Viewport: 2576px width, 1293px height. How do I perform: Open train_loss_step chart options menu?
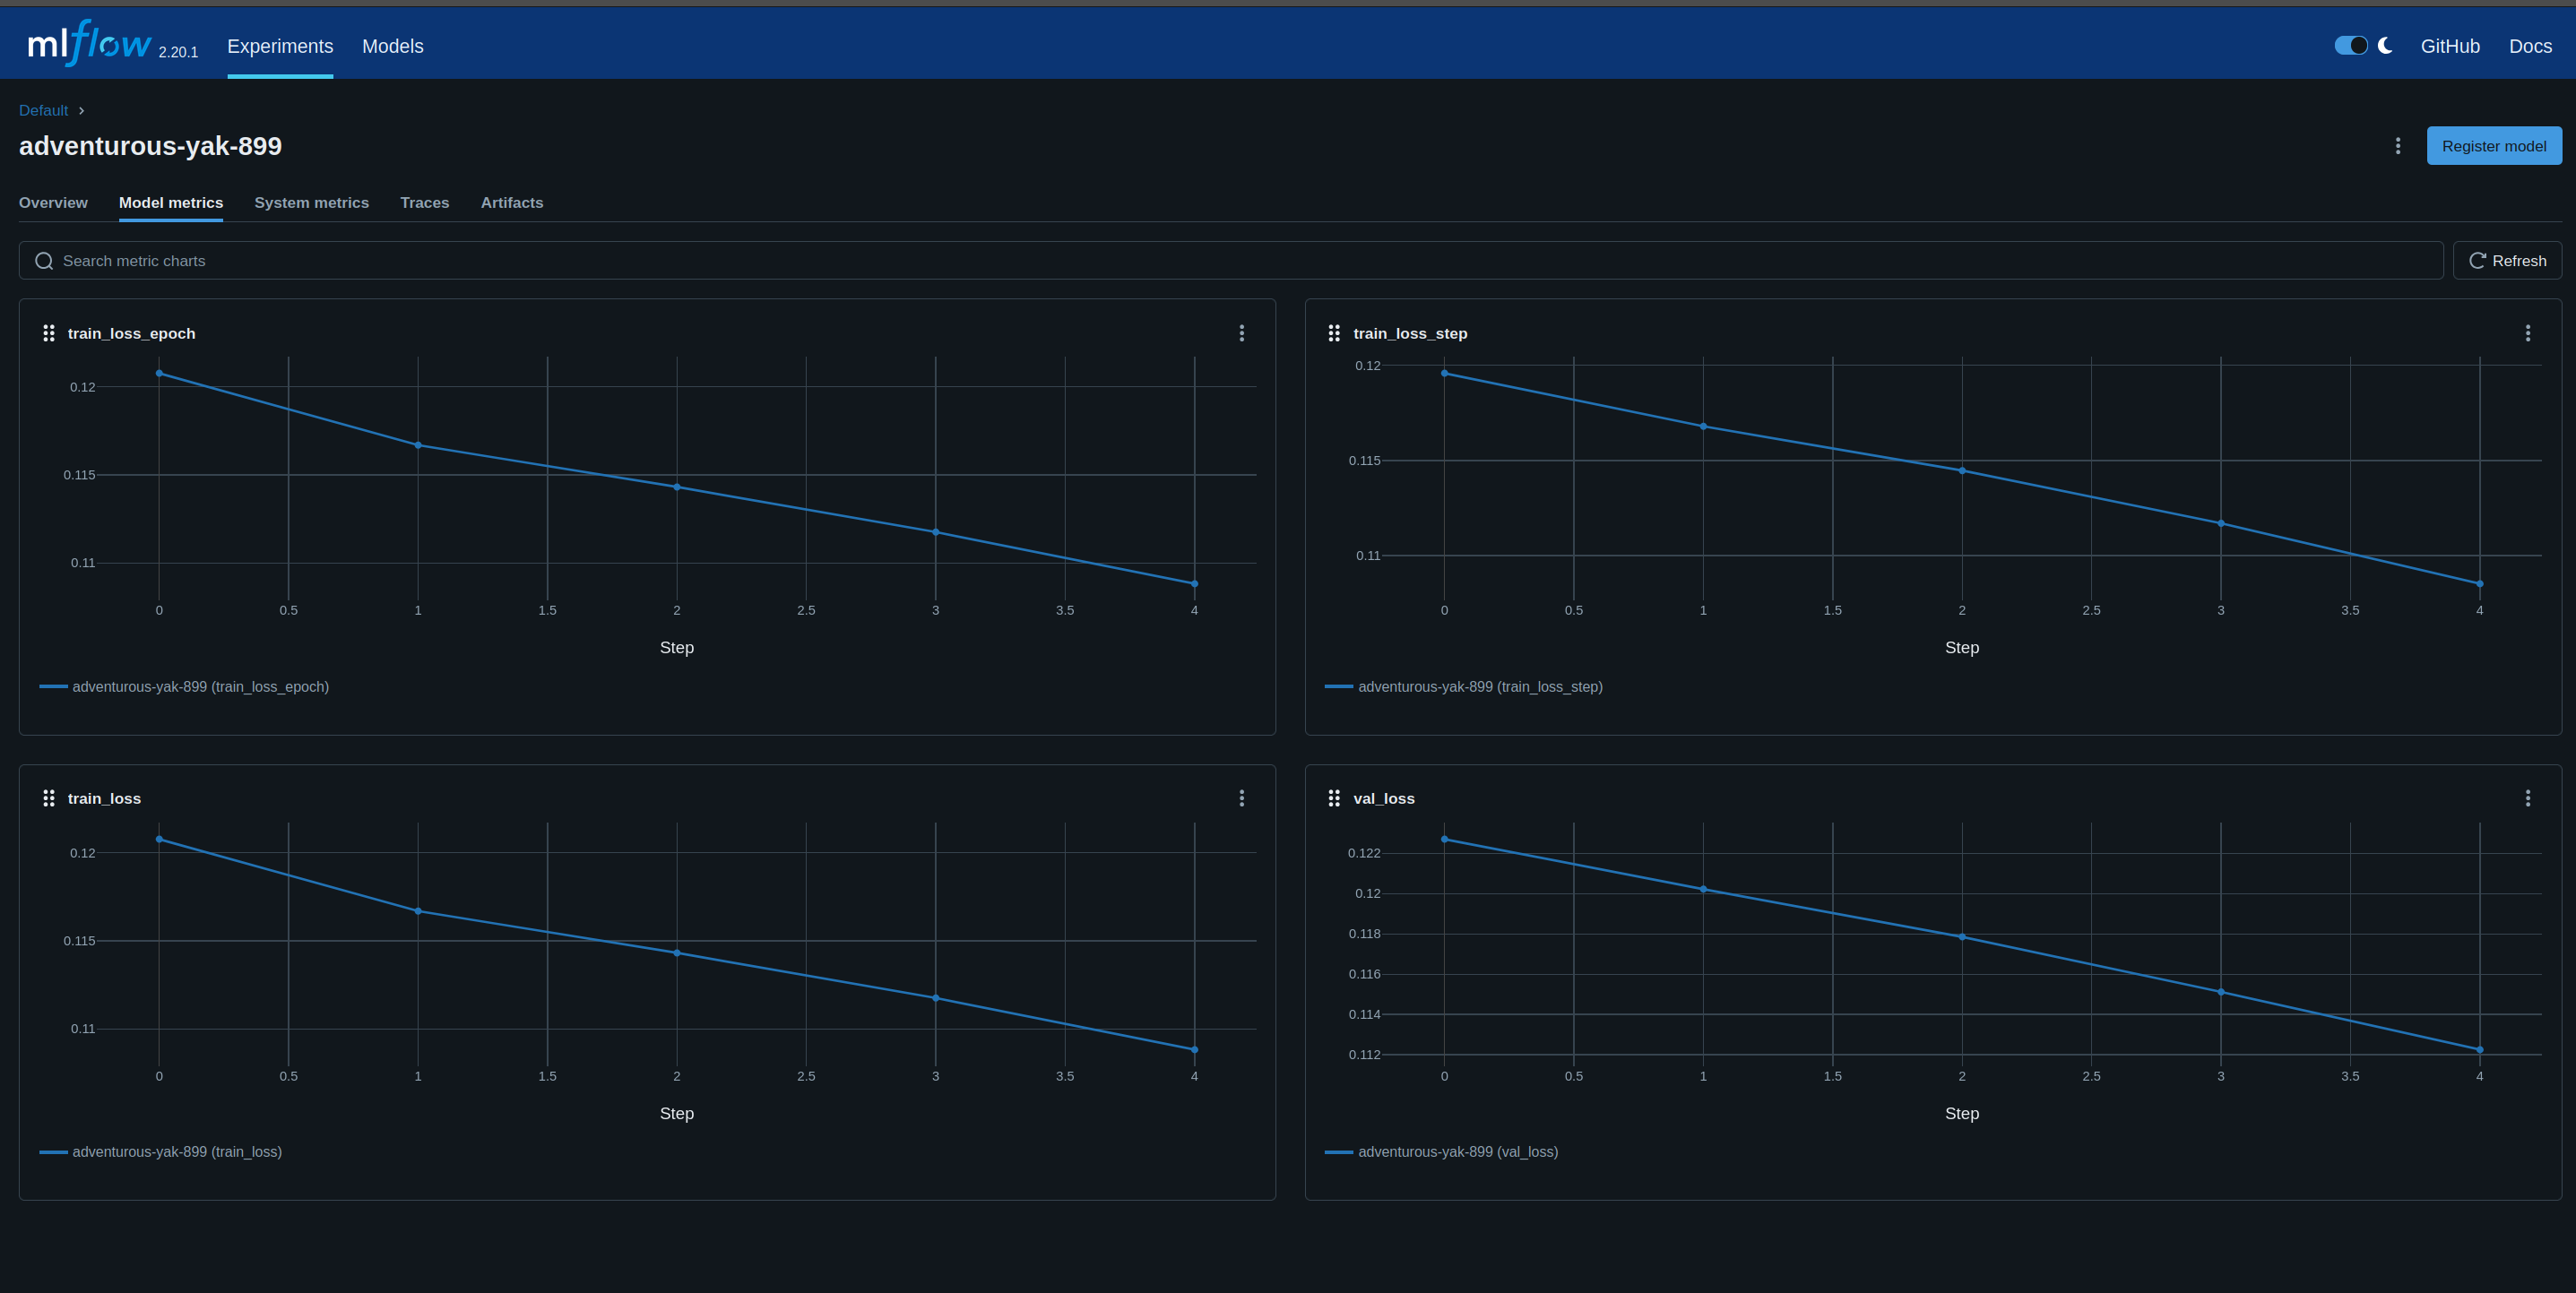(2528, 333)
